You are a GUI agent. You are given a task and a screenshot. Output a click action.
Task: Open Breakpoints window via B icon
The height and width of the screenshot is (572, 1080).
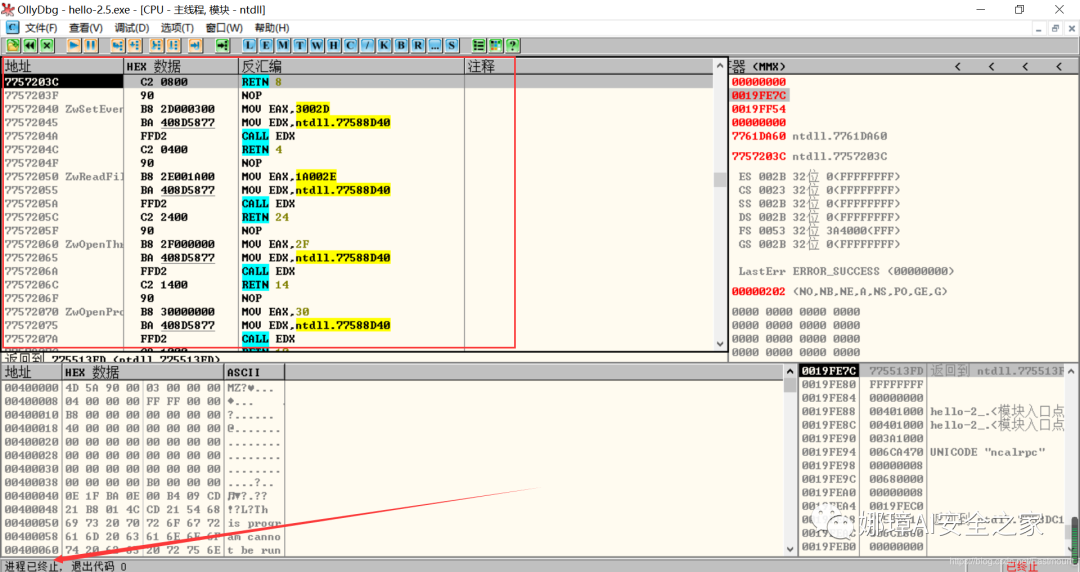[x=401, y=45]
